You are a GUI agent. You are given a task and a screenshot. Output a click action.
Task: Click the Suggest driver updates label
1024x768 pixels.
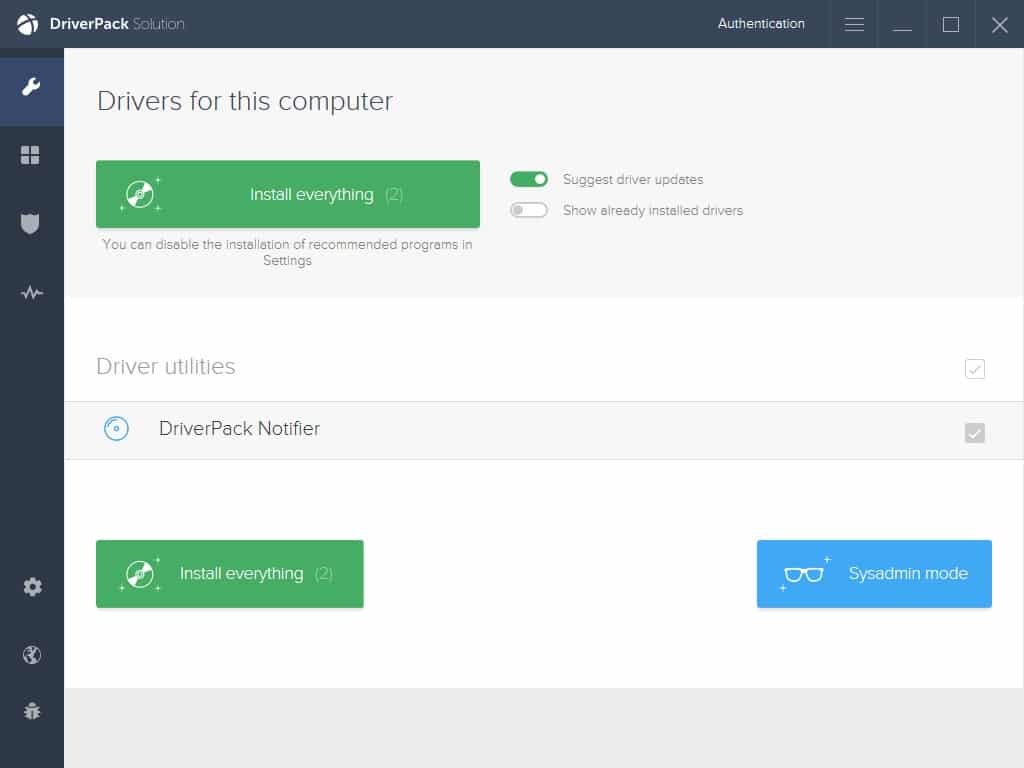coord(633,180)
